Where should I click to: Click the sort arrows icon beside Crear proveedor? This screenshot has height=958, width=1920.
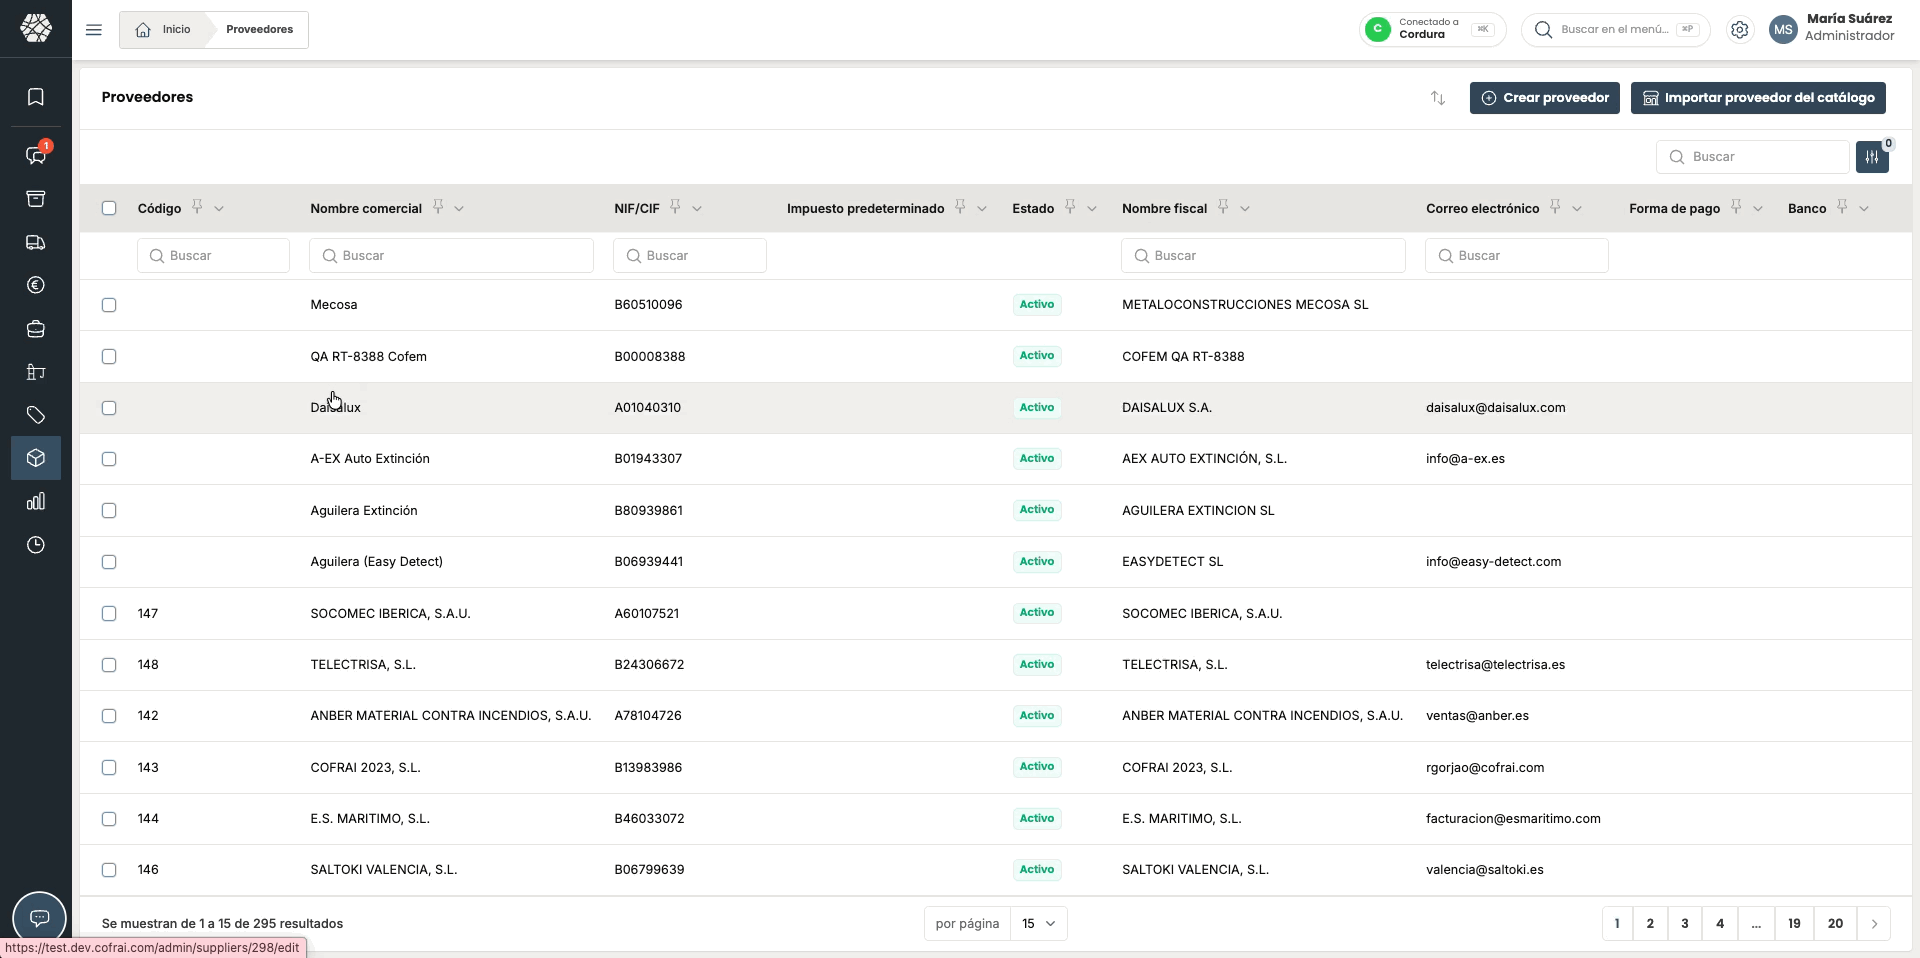tap(1438, 98)
